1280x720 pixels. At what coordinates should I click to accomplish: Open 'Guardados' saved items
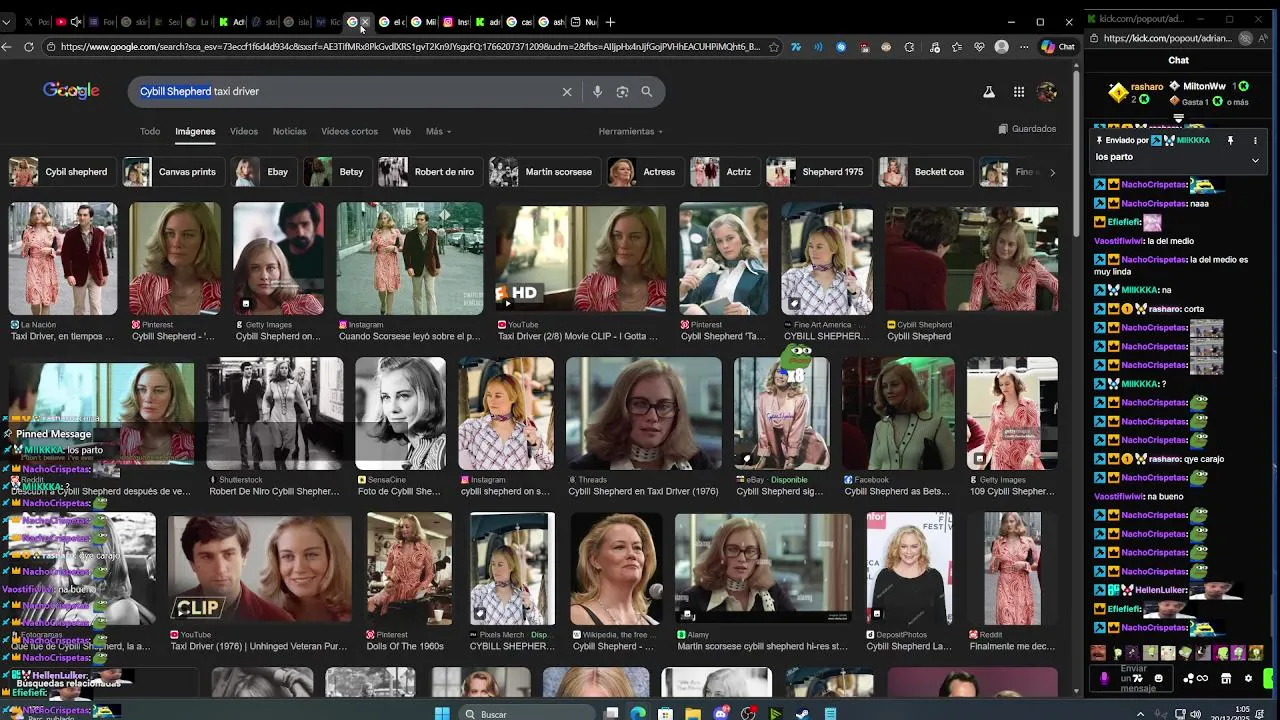tap(1027, 129)
